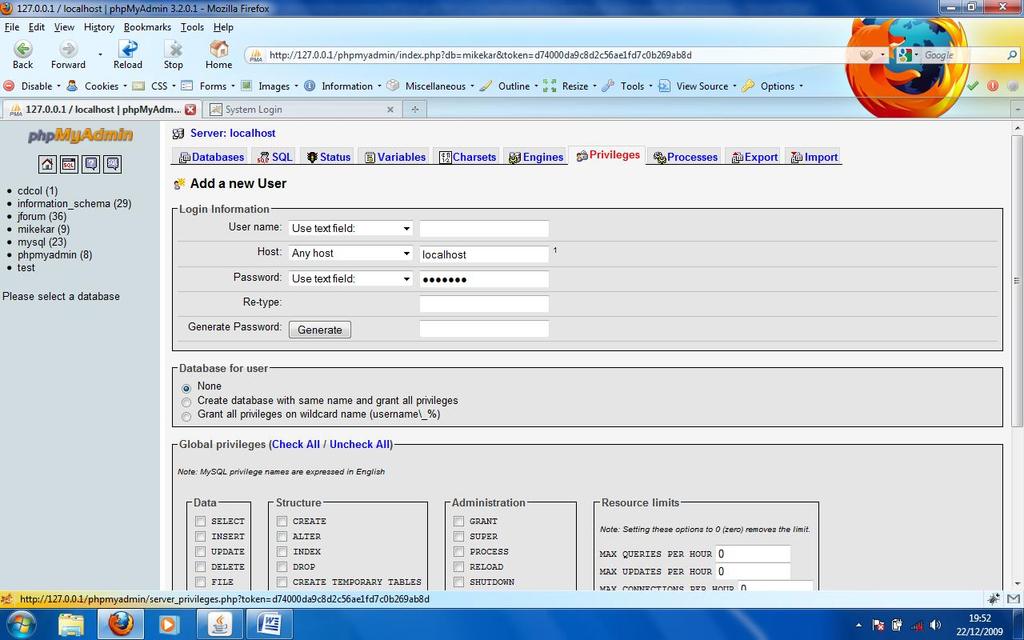This screenshot has width=1024, height=640.
Task: Tick the SUPER privilege checkbox
Action: (x=458, y=536)
